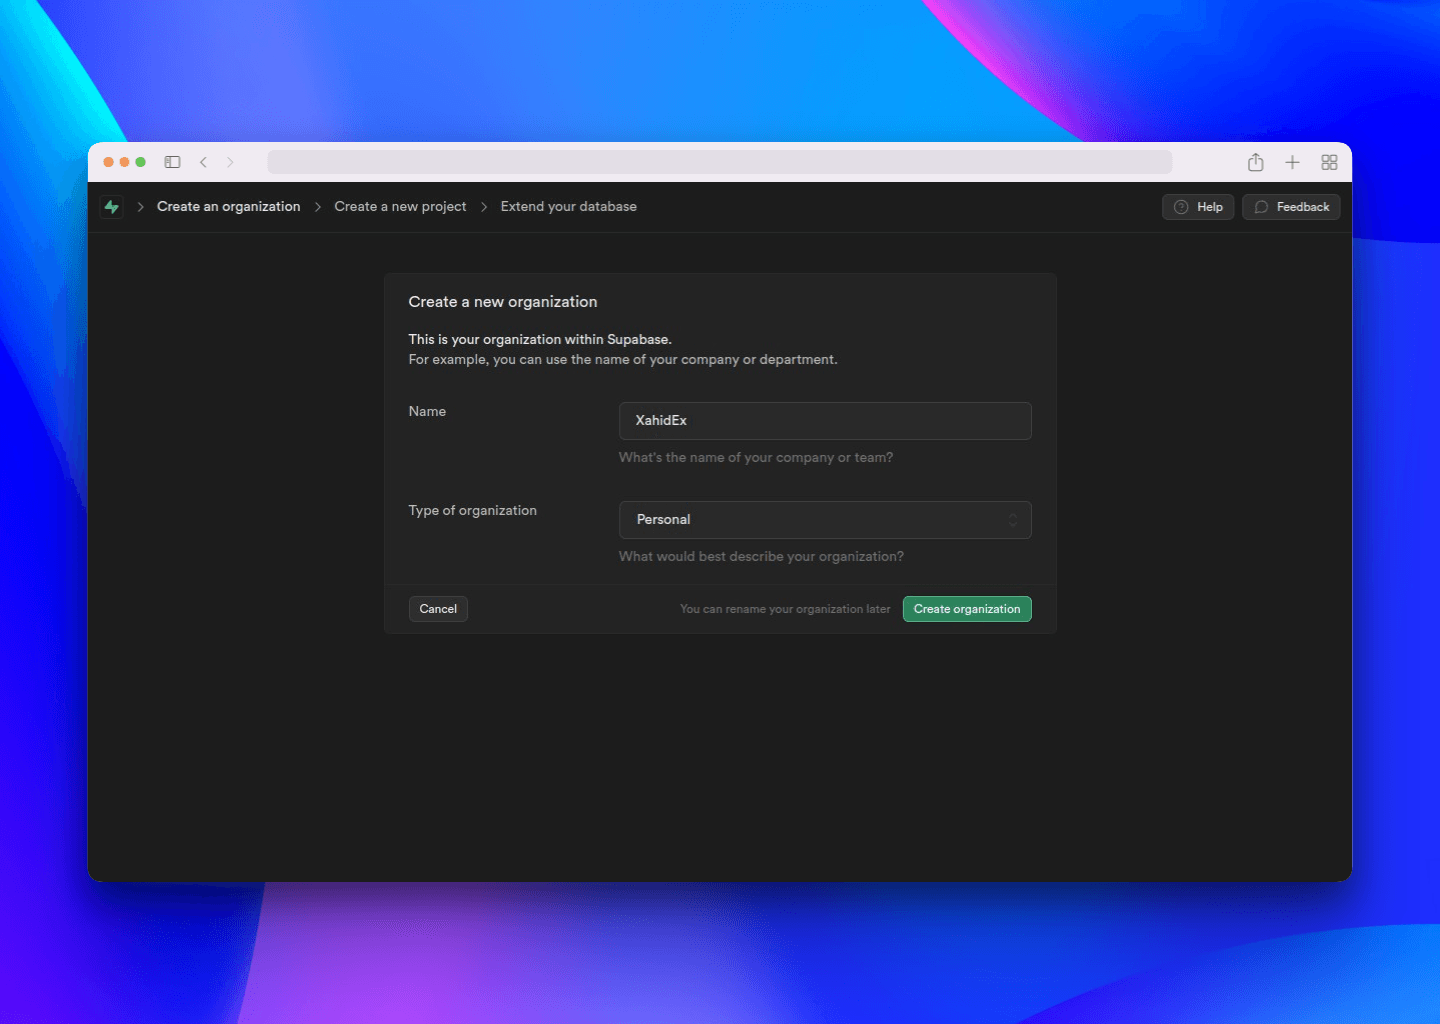Click the Feedback speech bubble icon

1261,207
